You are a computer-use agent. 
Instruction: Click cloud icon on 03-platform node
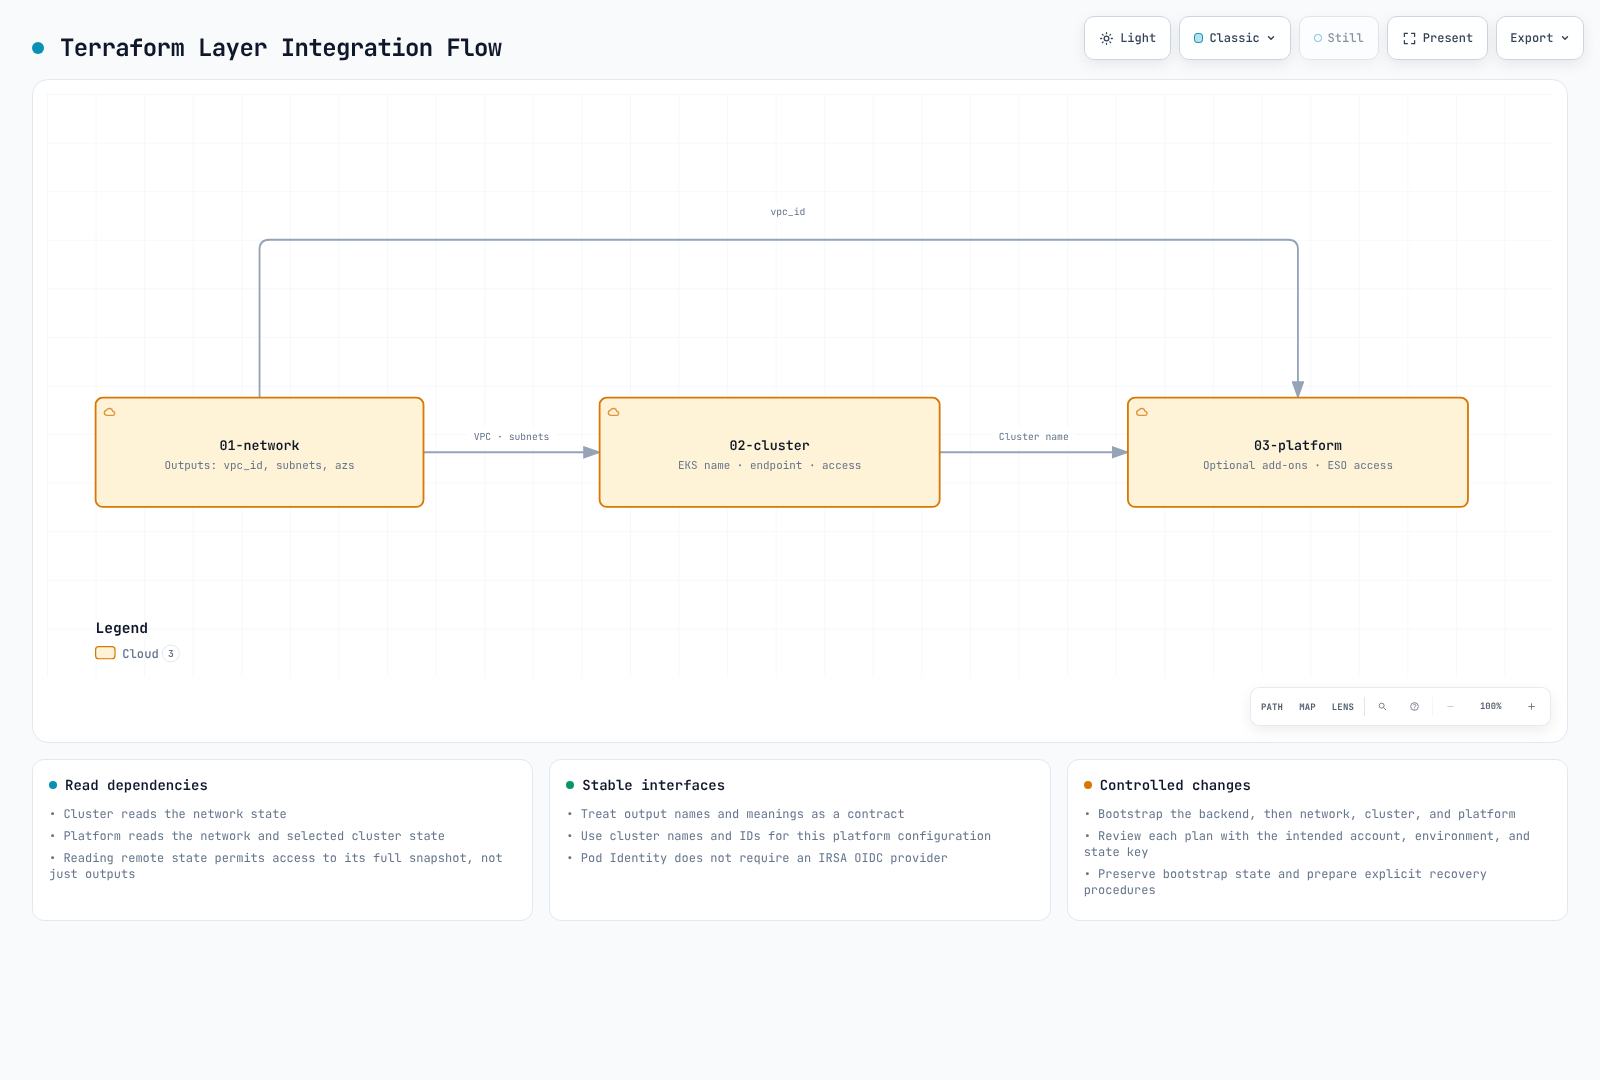coord(1142,412)
